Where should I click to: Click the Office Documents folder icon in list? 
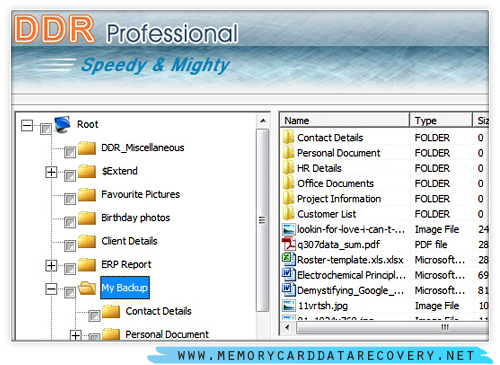288,183
